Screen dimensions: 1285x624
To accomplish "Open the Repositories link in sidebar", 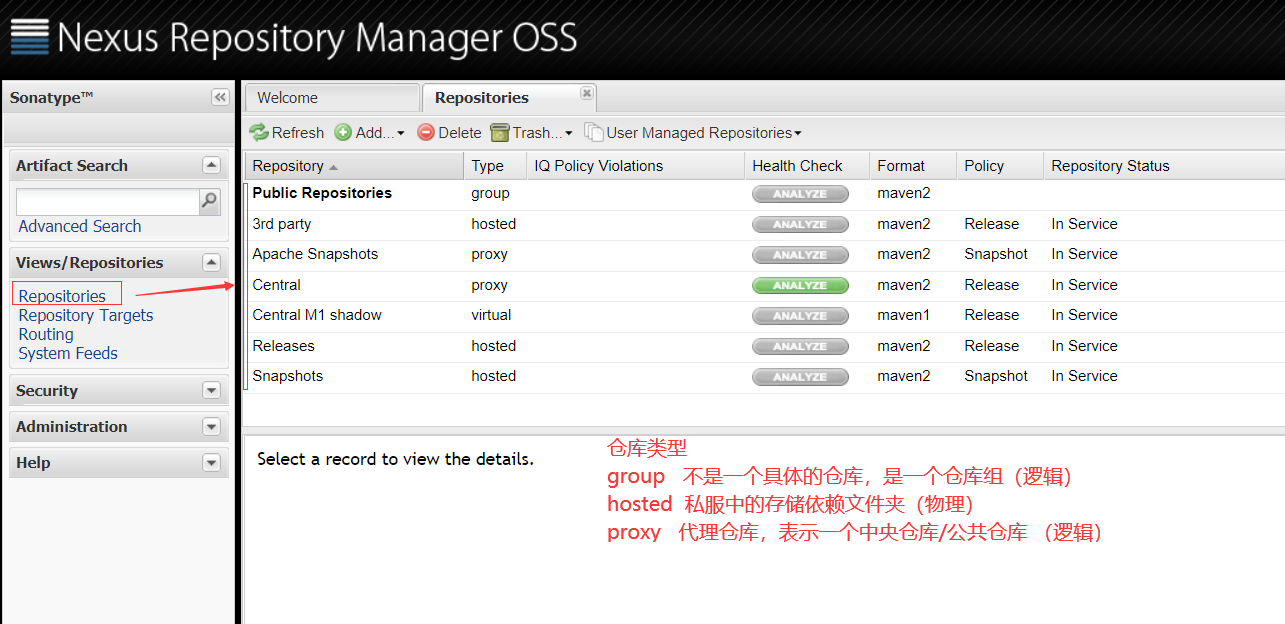I will pyautogui.click(x=62, y=296).
